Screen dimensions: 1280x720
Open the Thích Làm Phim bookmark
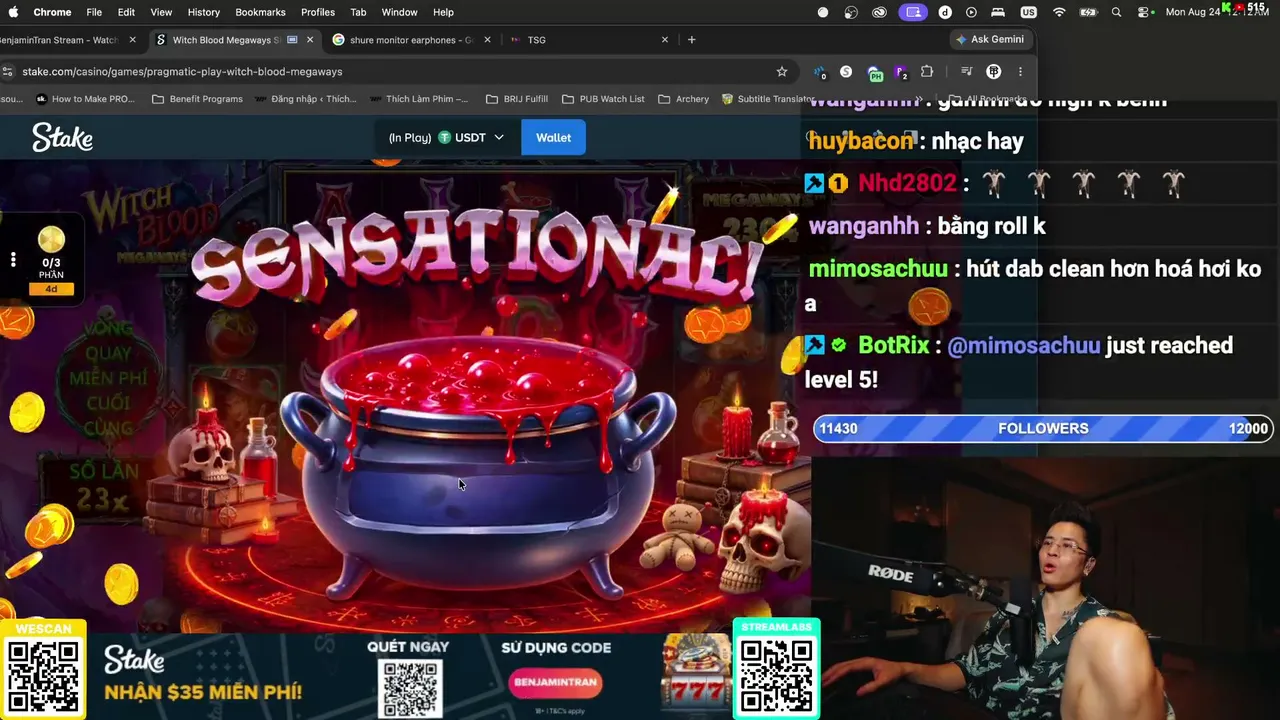click(x=419, y=99)
